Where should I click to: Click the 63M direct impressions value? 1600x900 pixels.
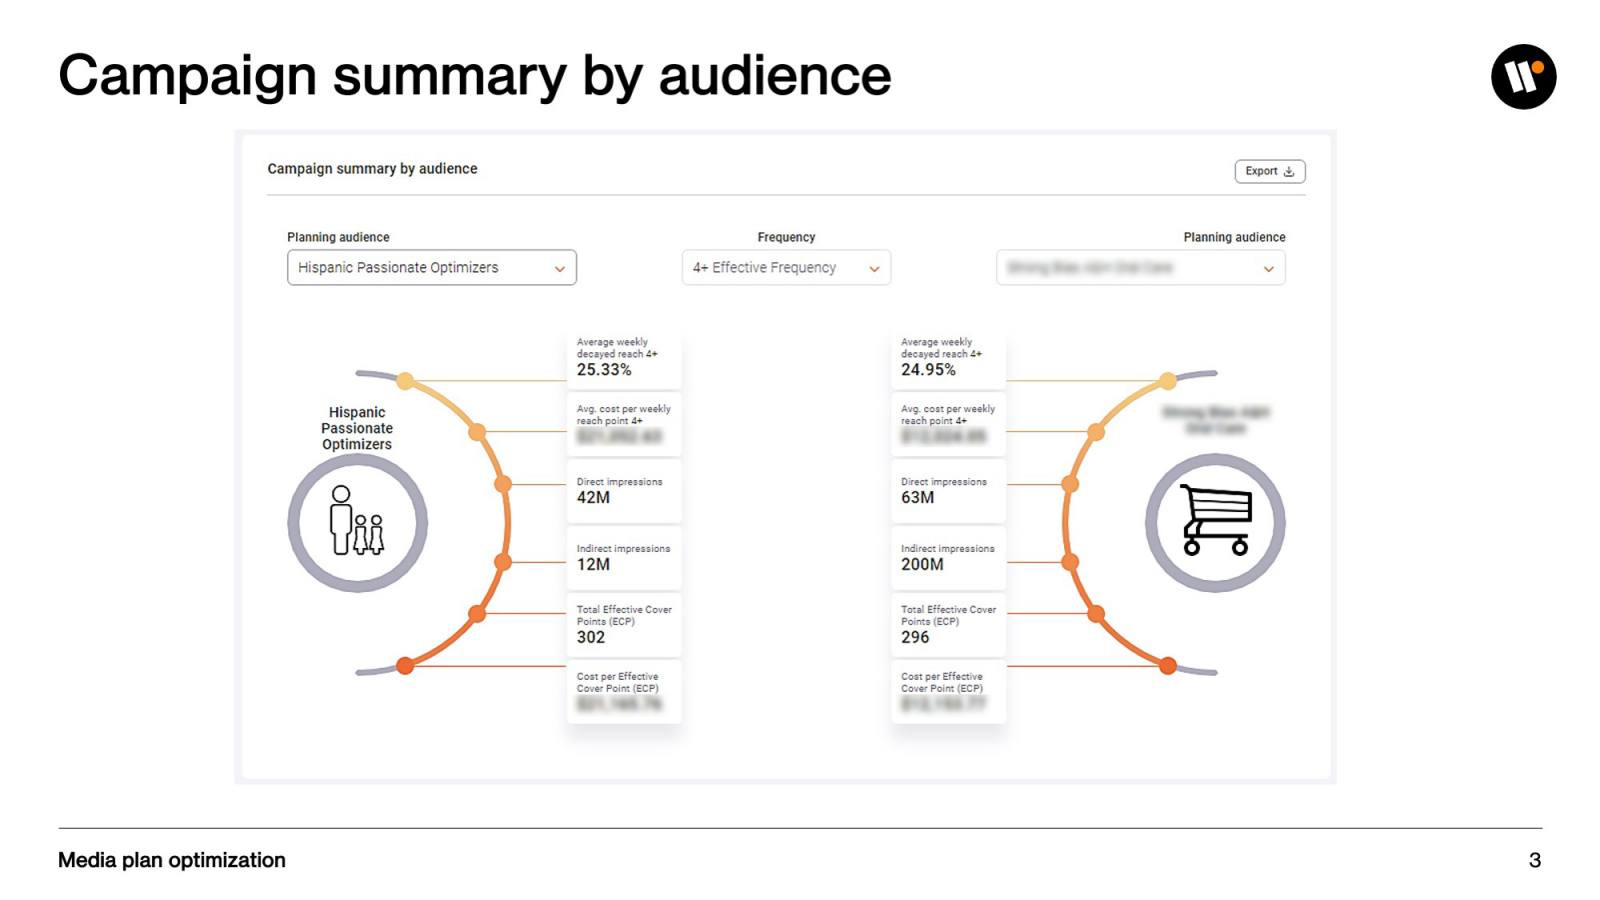coord(917,497)
